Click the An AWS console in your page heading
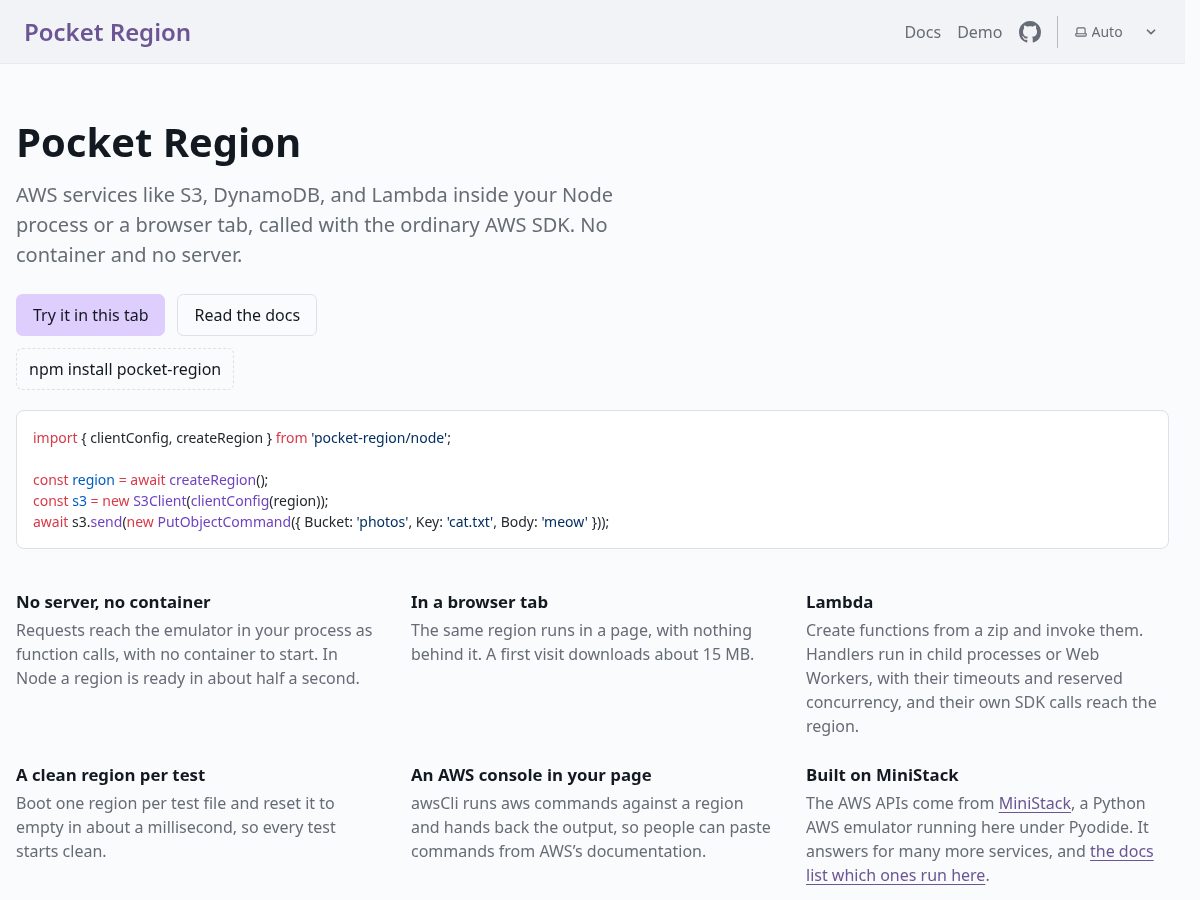1200x900 pixels. point(531,775)
